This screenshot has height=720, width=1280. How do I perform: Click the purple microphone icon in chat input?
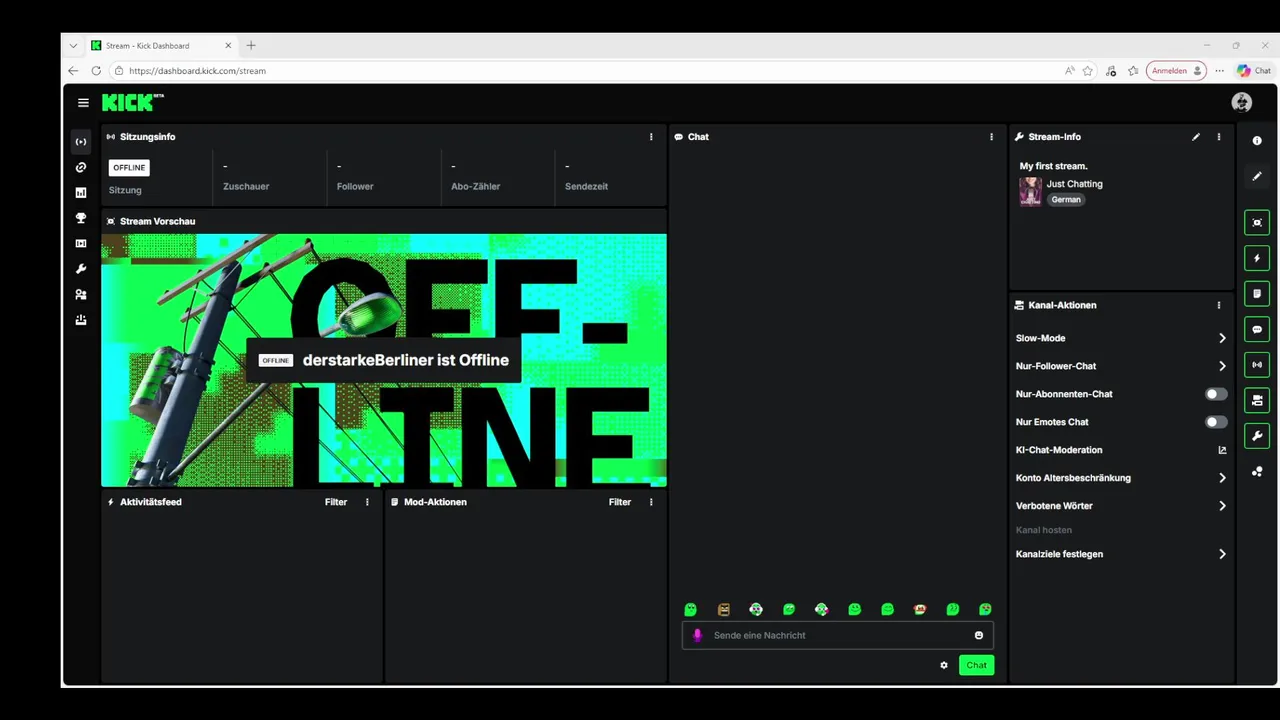[697, 635]
